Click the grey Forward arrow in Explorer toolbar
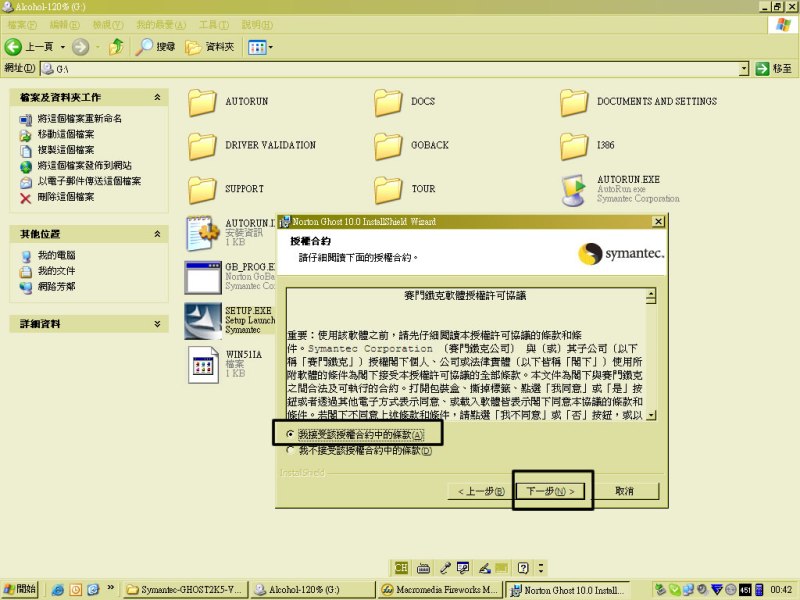Viewport: 800px width, 600px height. tap(80, 47)
